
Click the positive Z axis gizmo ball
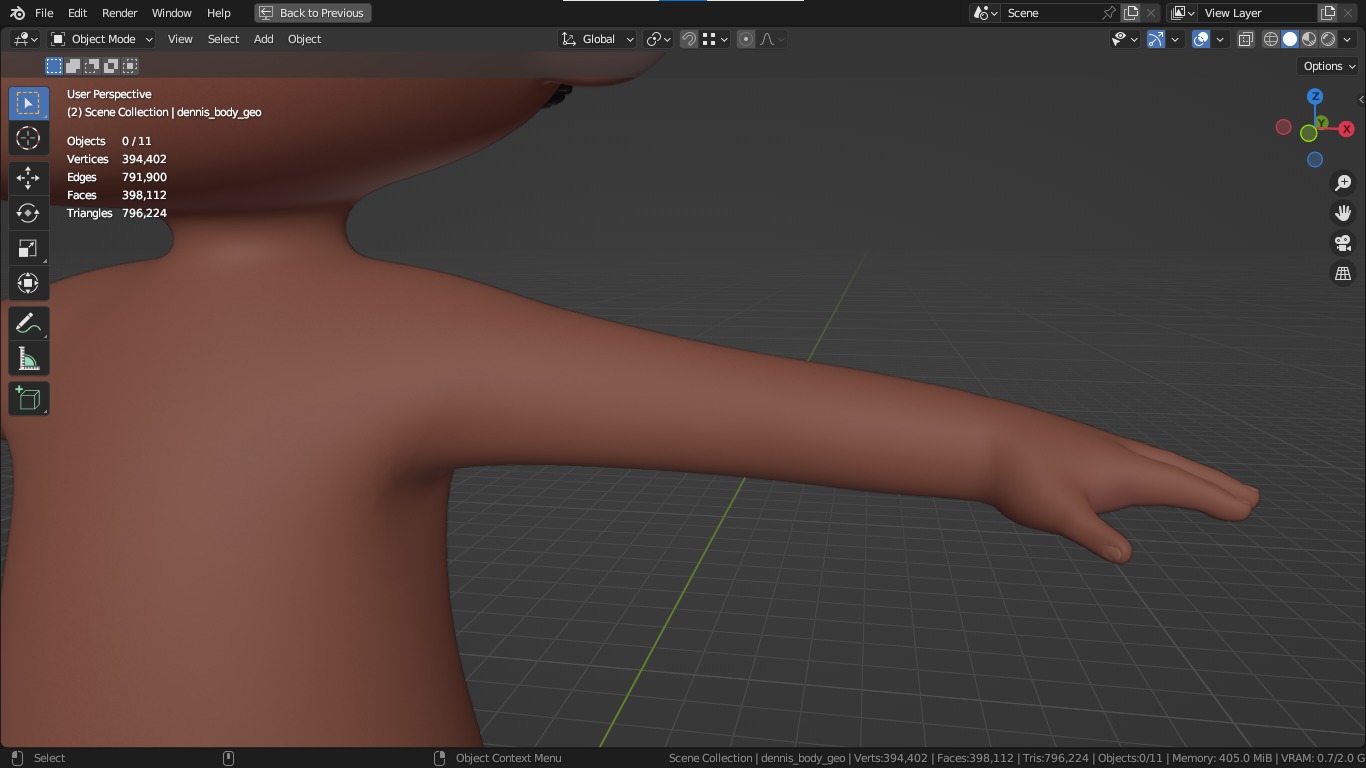1315,97
